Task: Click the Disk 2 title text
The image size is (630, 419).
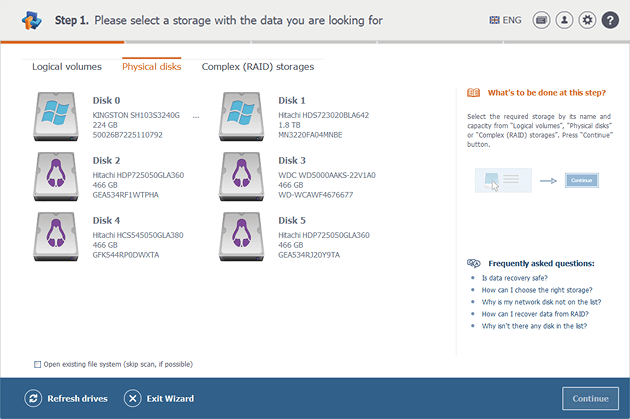Action: pyautogui.click(x=106, y=160)
